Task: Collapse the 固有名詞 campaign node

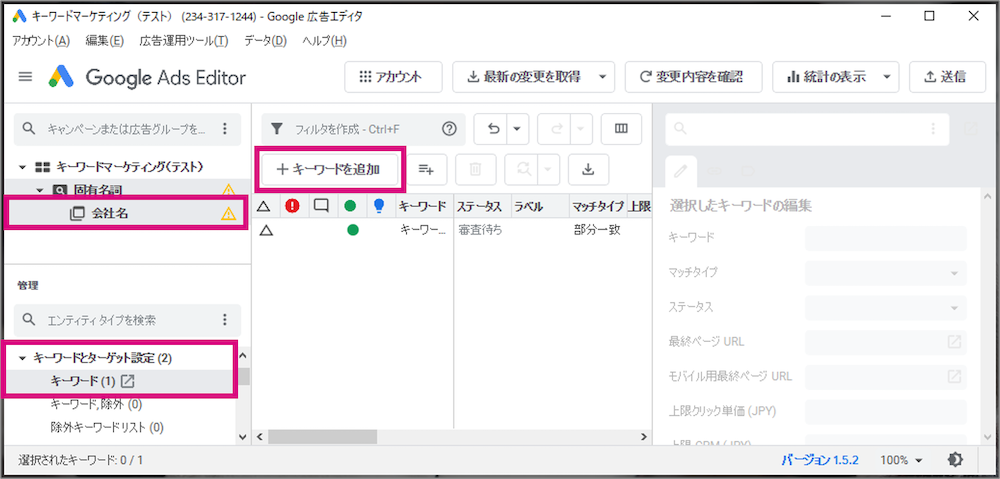Action: point(39,189)
